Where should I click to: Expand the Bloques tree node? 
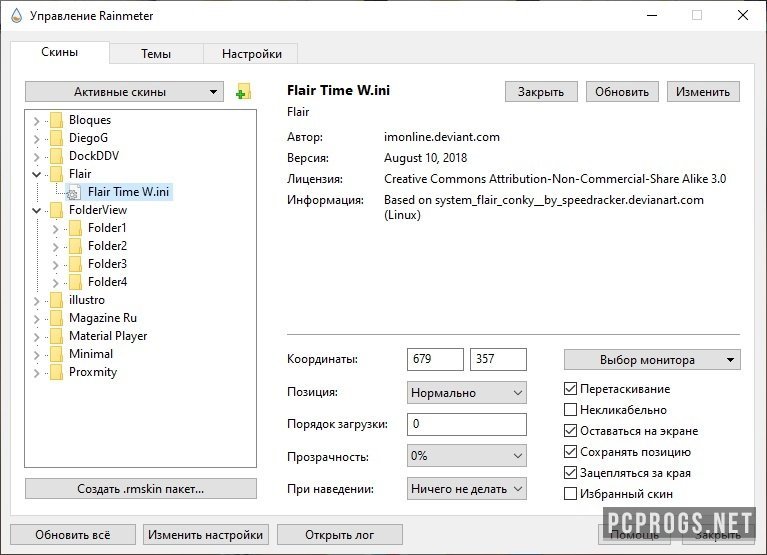click(37, 121)
